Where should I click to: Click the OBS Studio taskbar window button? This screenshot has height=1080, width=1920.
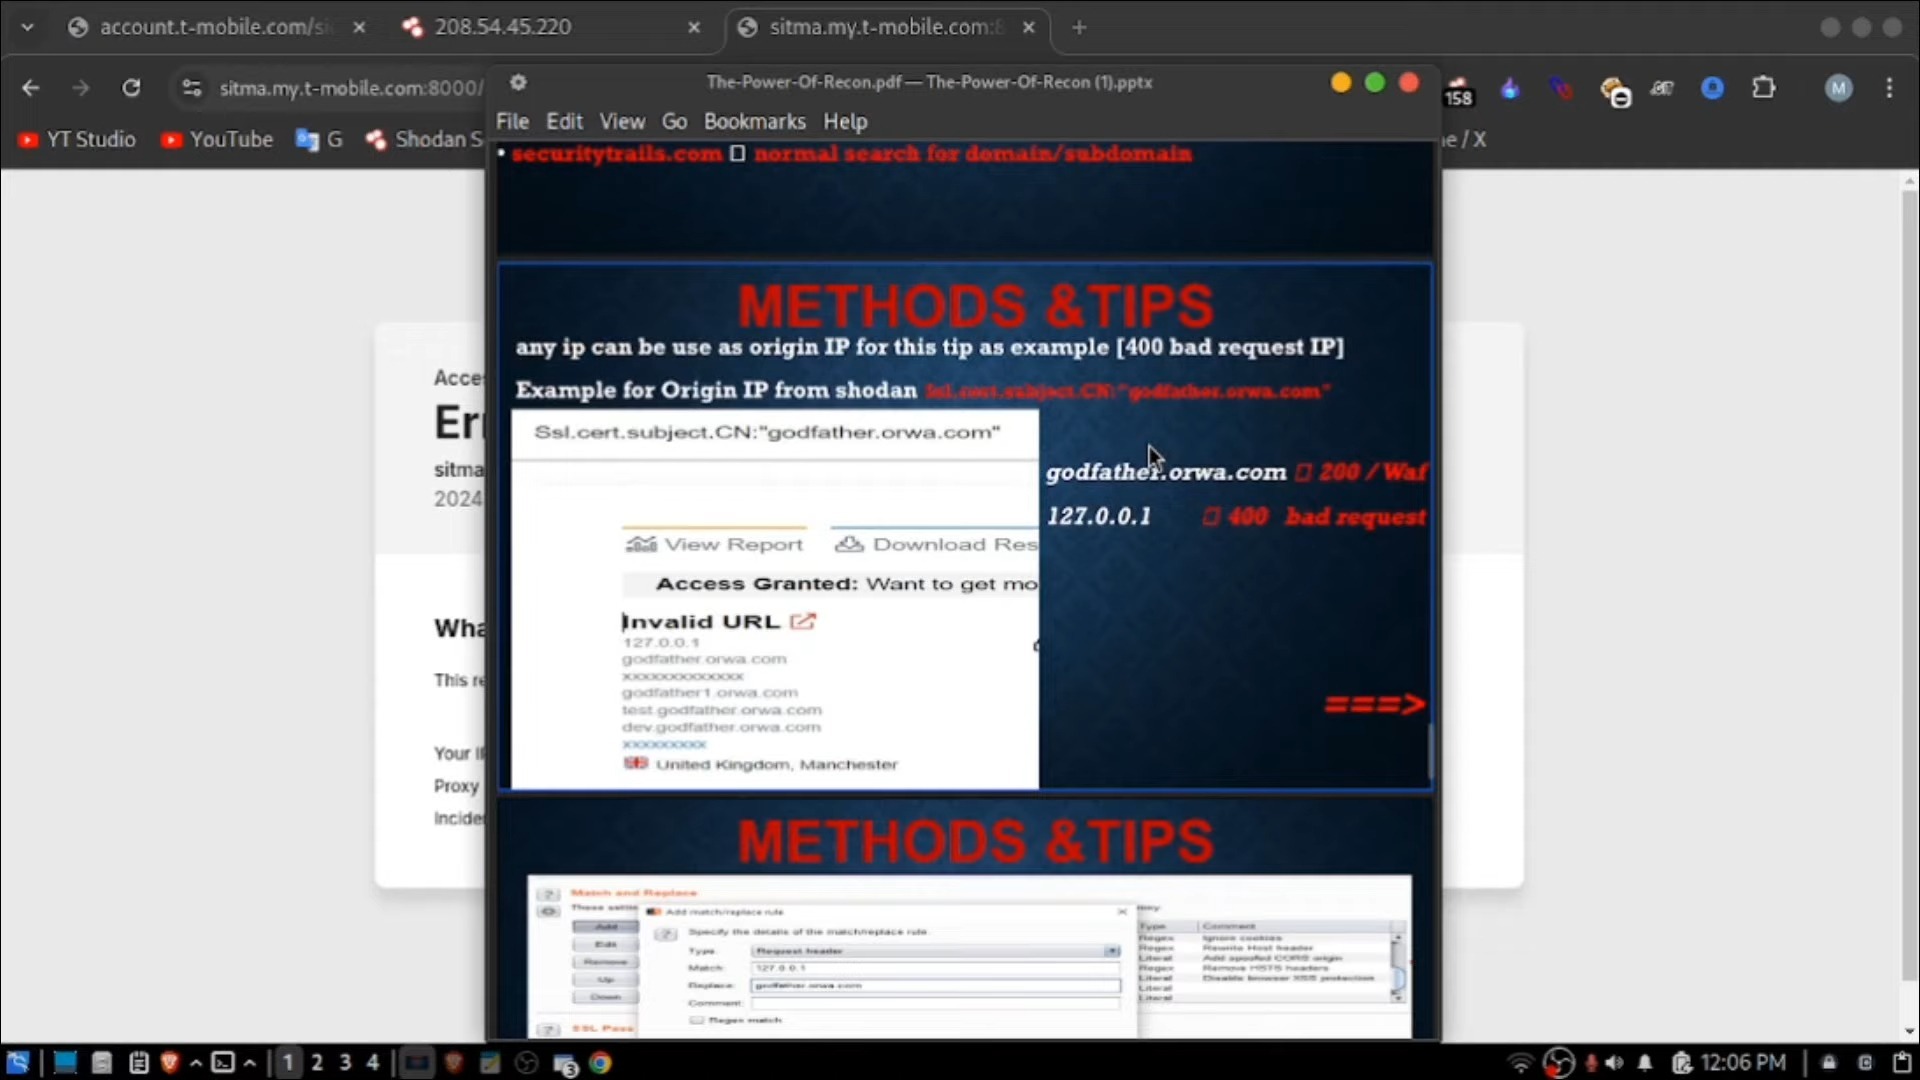pos(527,1063)
